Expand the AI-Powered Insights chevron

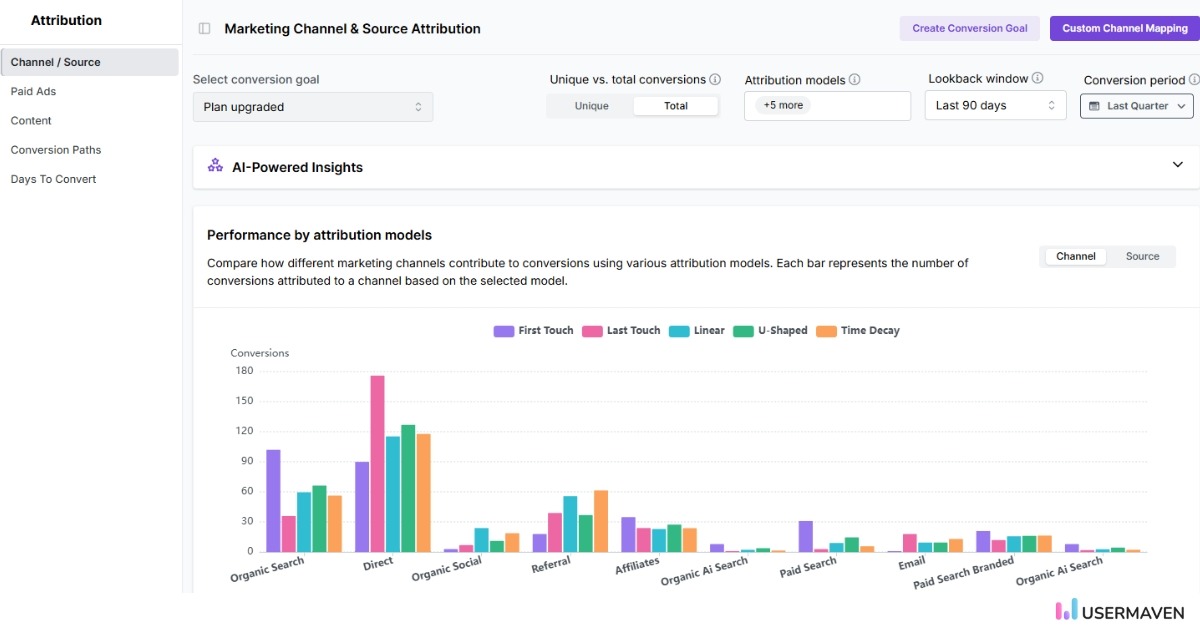[x=1177, y=165]
